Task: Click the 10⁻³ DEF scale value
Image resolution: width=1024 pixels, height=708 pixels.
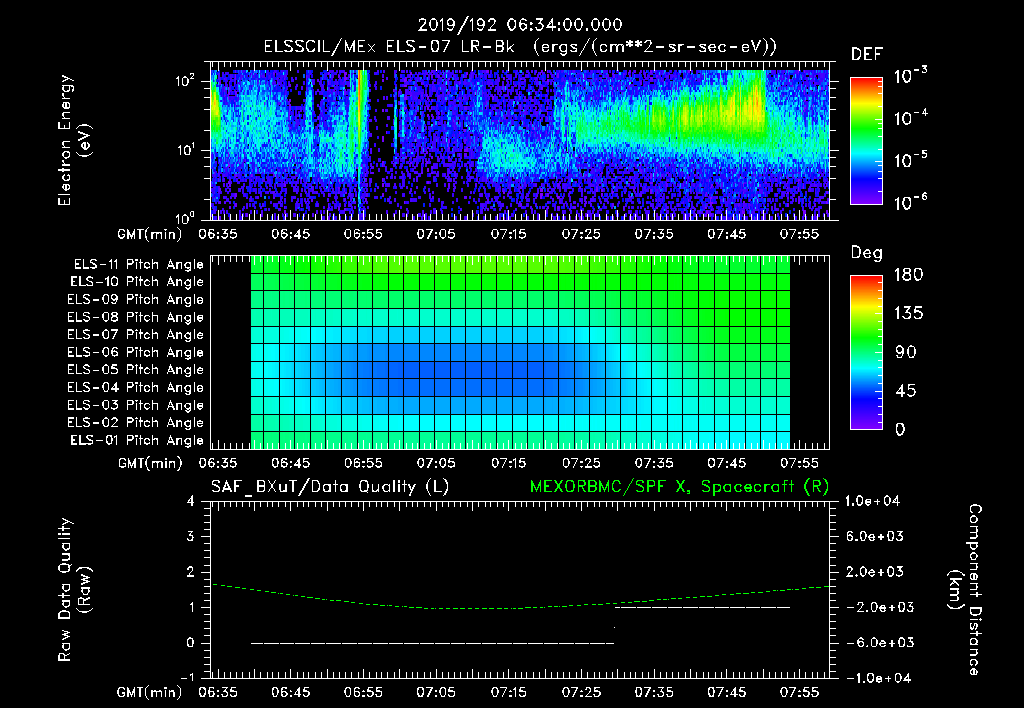Action: 910,76
